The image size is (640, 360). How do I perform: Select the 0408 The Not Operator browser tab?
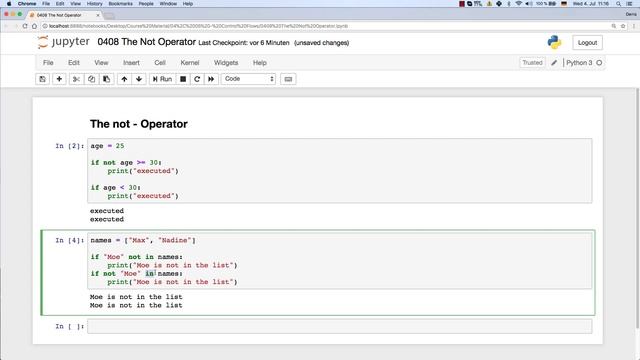63,15
